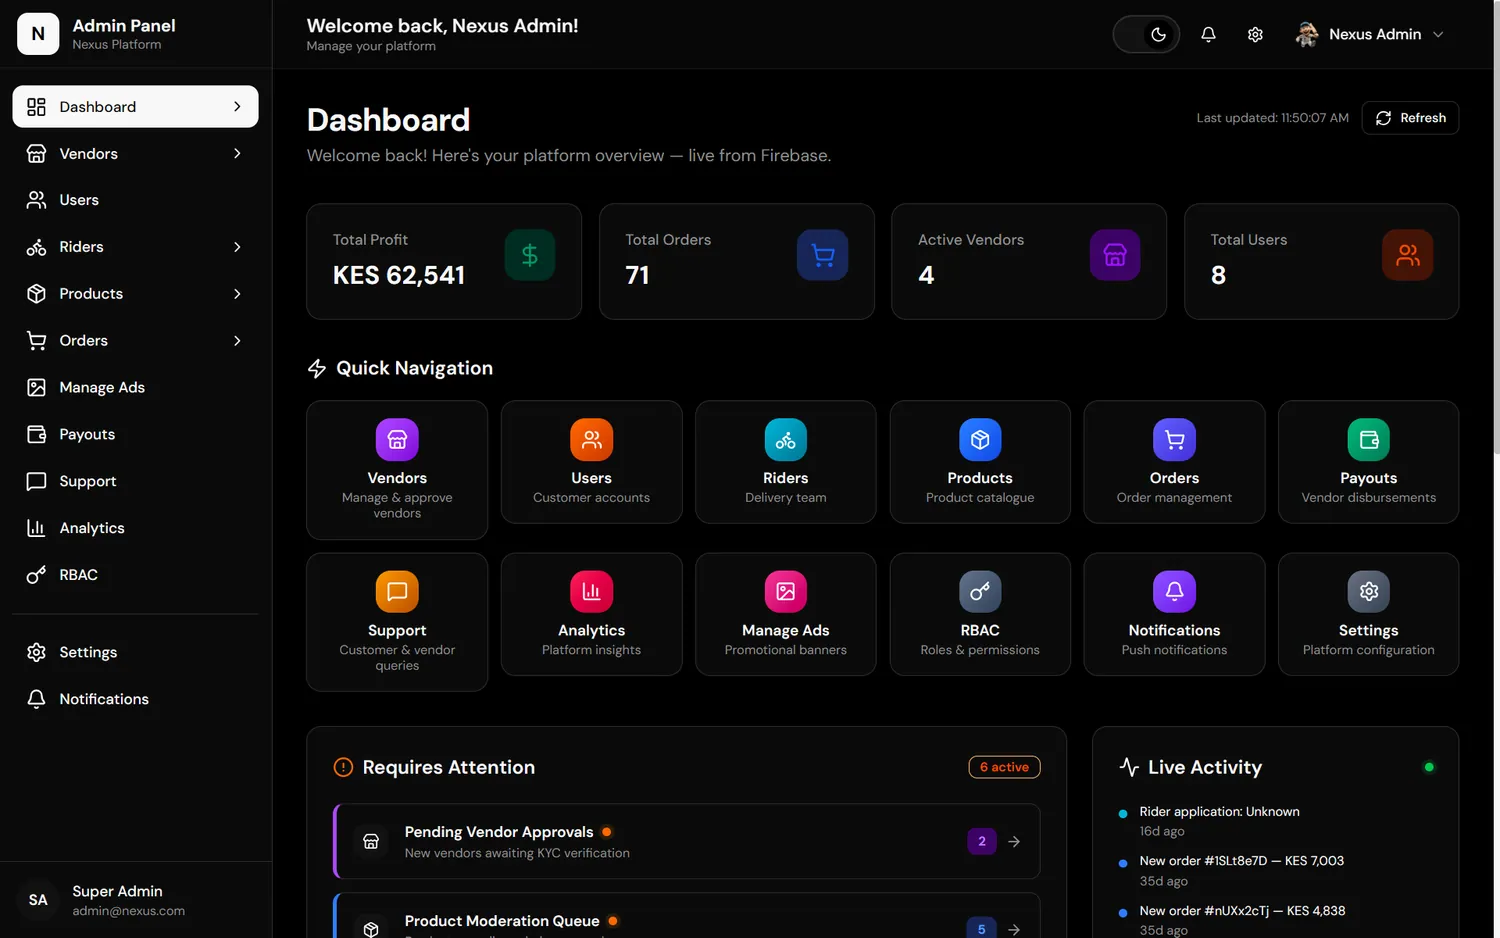The image size is (1500, 938).
Task: Select the Analytics chart quick navigation icon
Action: coord(591,592)
